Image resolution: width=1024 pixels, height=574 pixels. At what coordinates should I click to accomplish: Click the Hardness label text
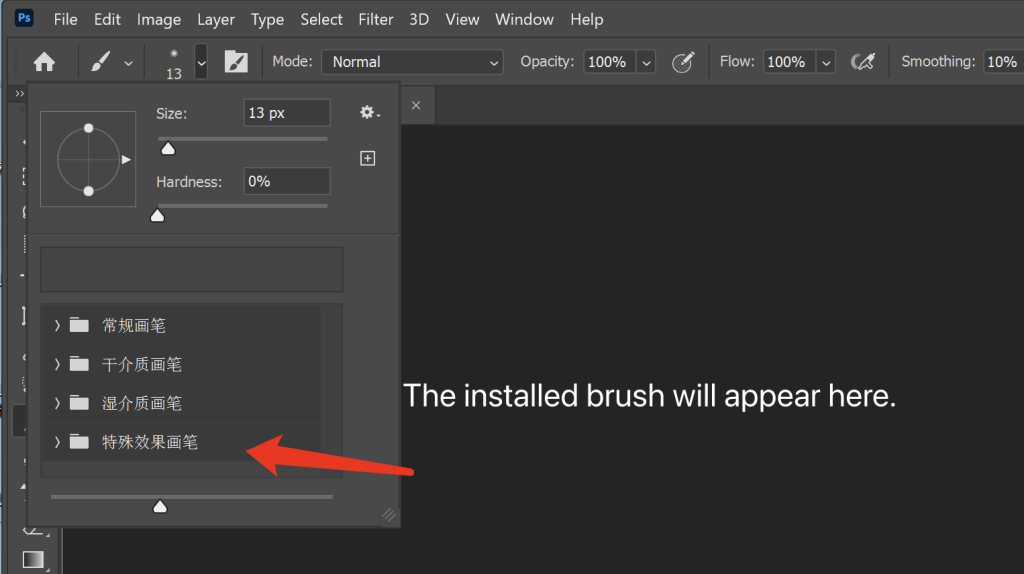click(x=189, y=182)
